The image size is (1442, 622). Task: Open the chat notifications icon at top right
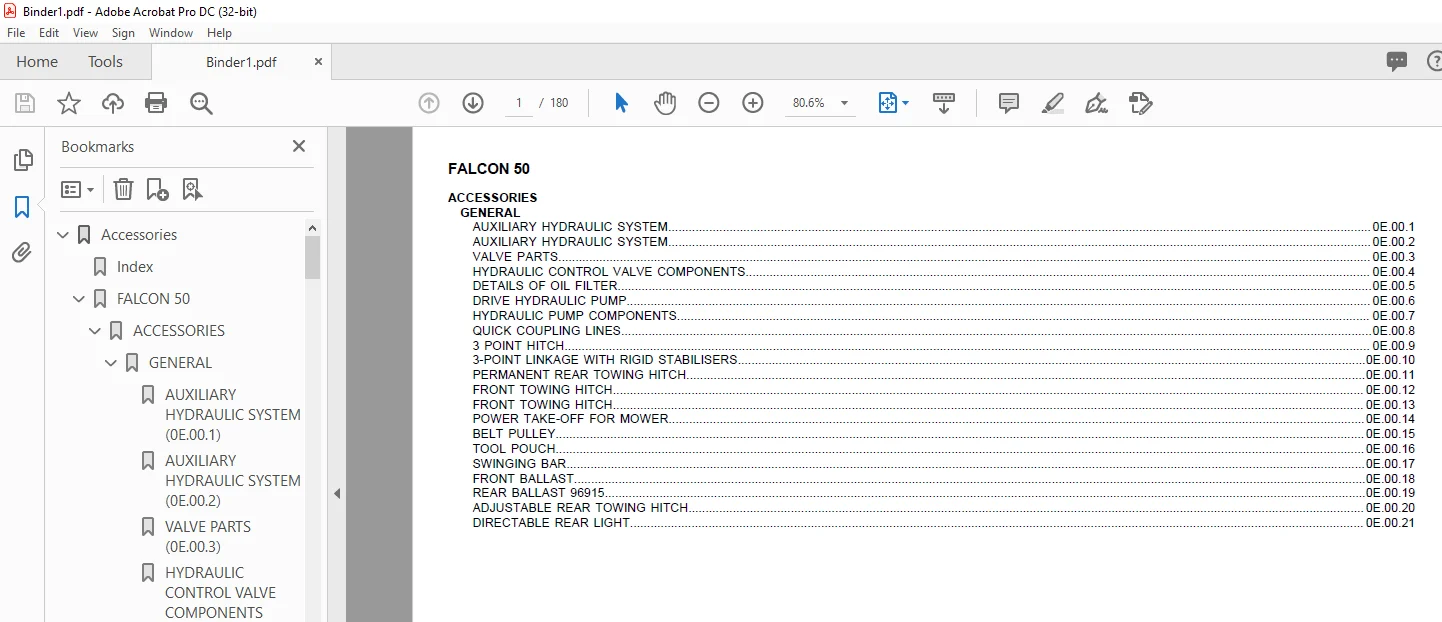coord(1397,62)
